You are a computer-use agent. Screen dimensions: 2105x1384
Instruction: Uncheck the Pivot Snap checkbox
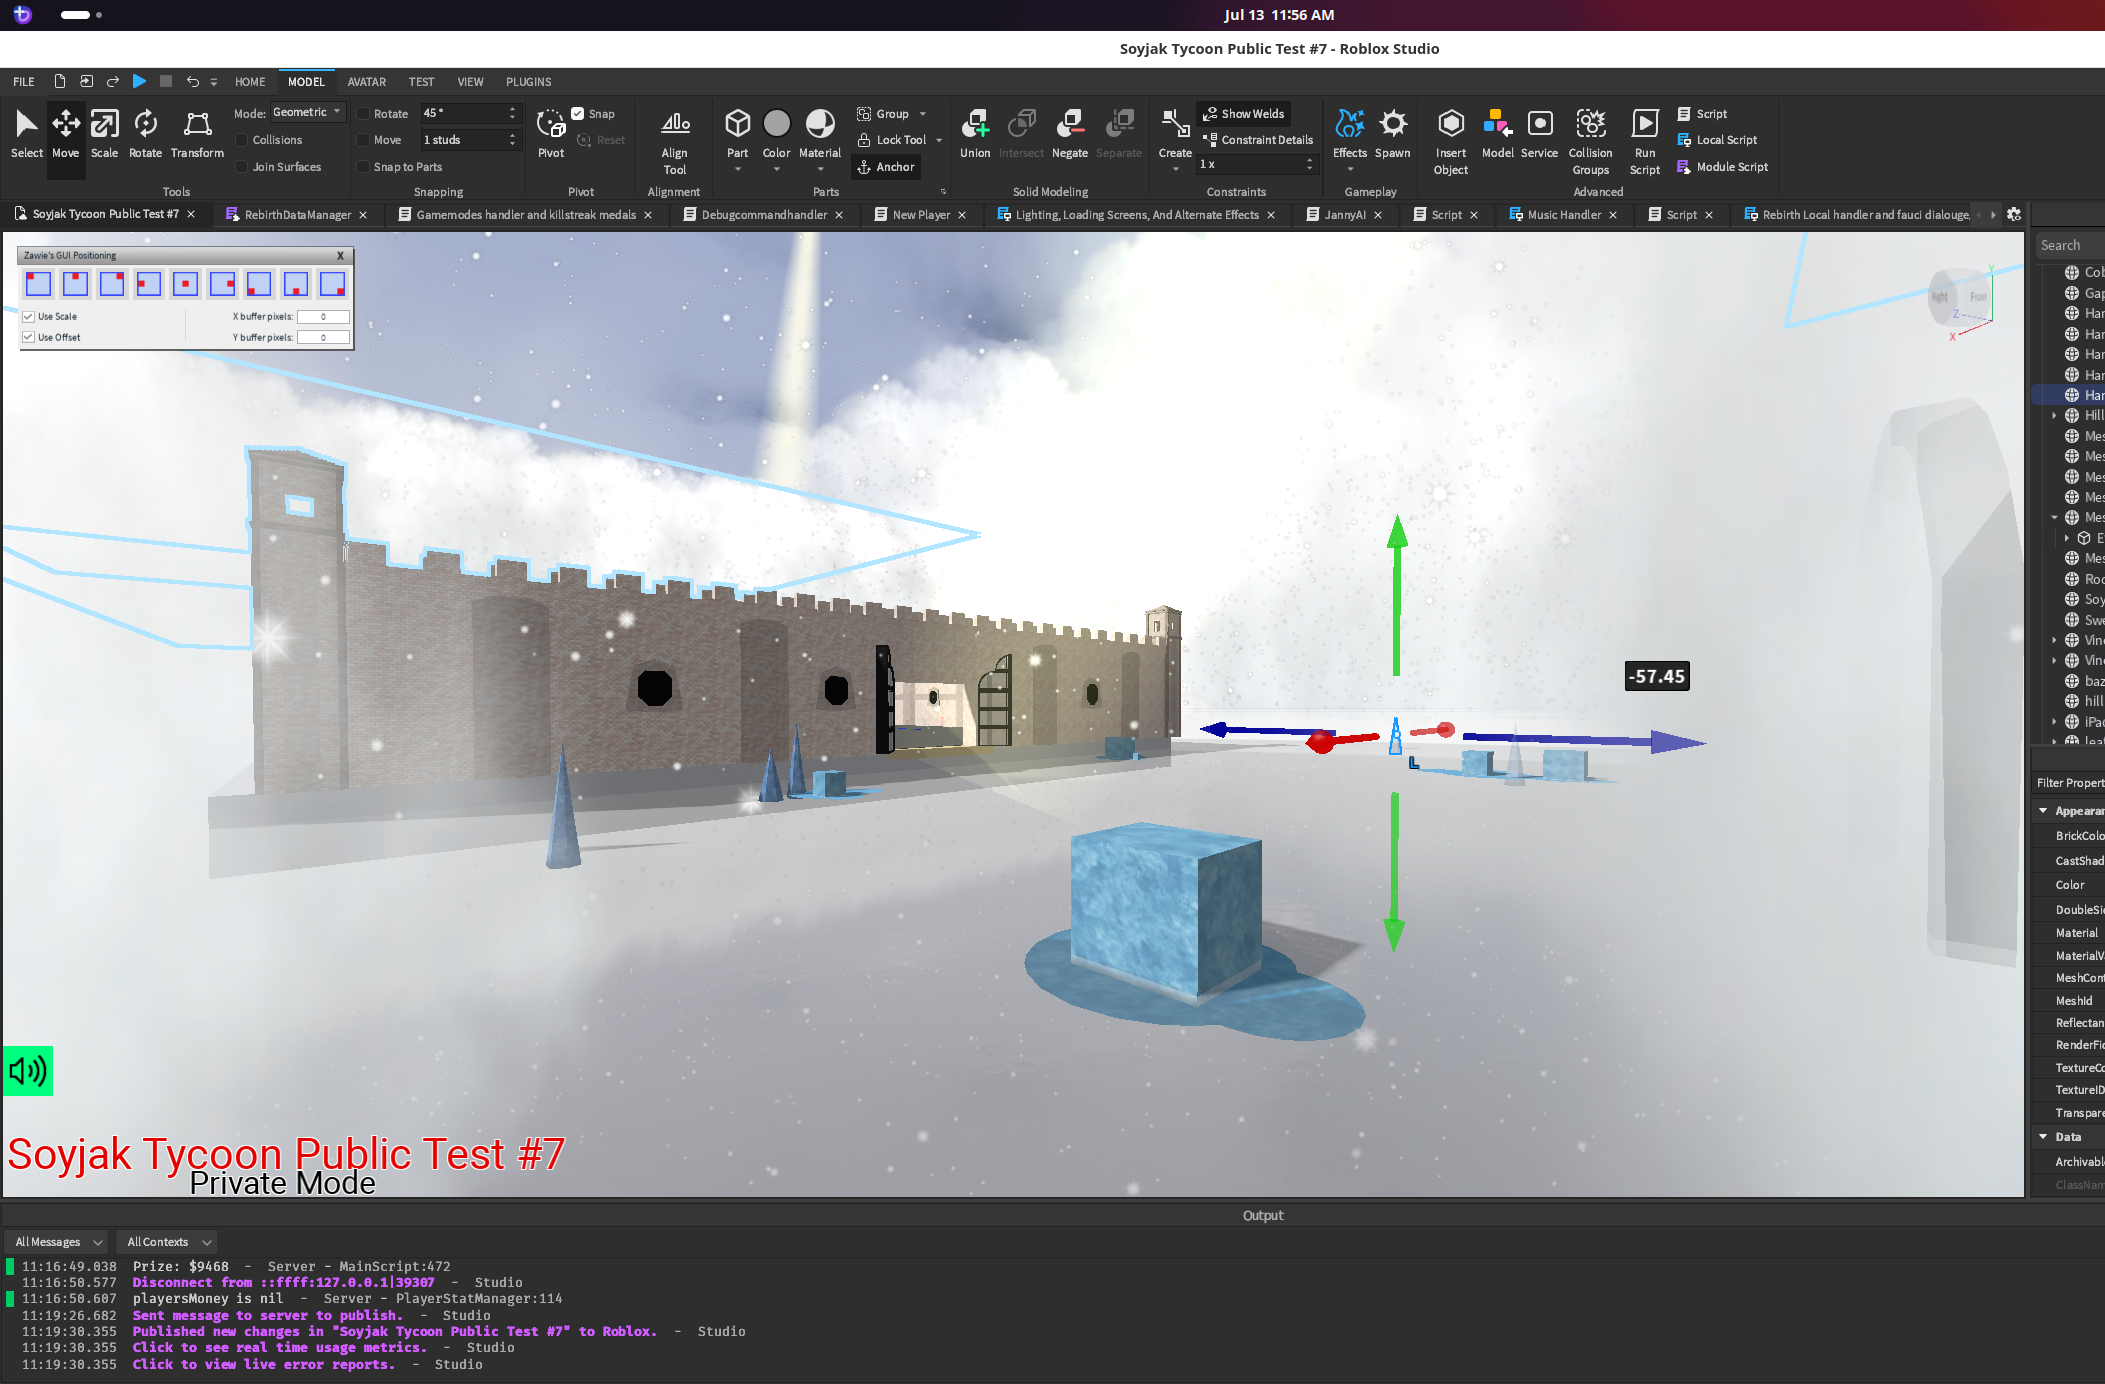point(578,113)
